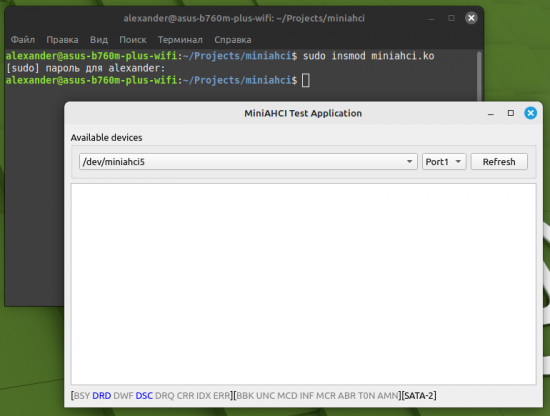
Task: Open the Терминал menu
Action: pyautogui.click(x=180, y=40)
